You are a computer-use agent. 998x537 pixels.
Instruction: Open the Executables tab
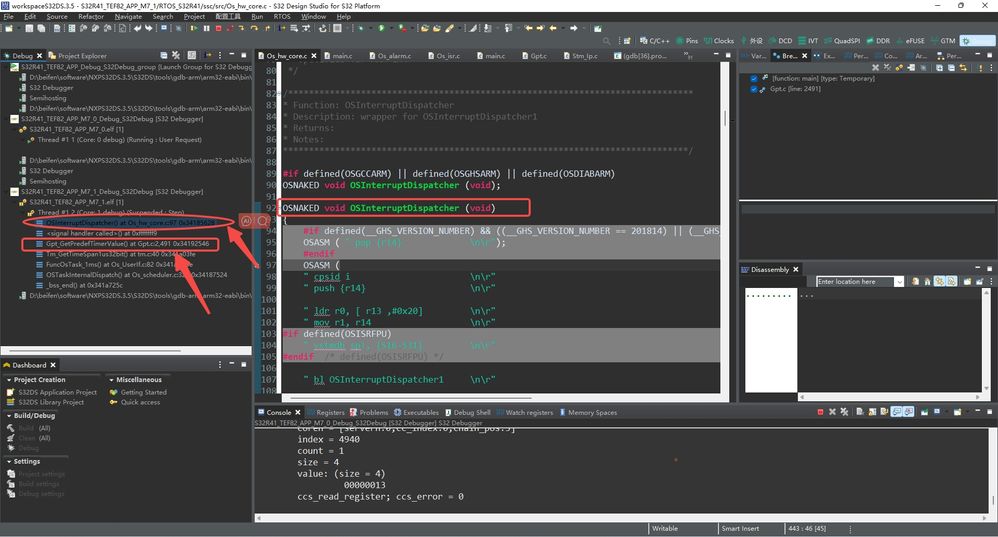[416, 412]
